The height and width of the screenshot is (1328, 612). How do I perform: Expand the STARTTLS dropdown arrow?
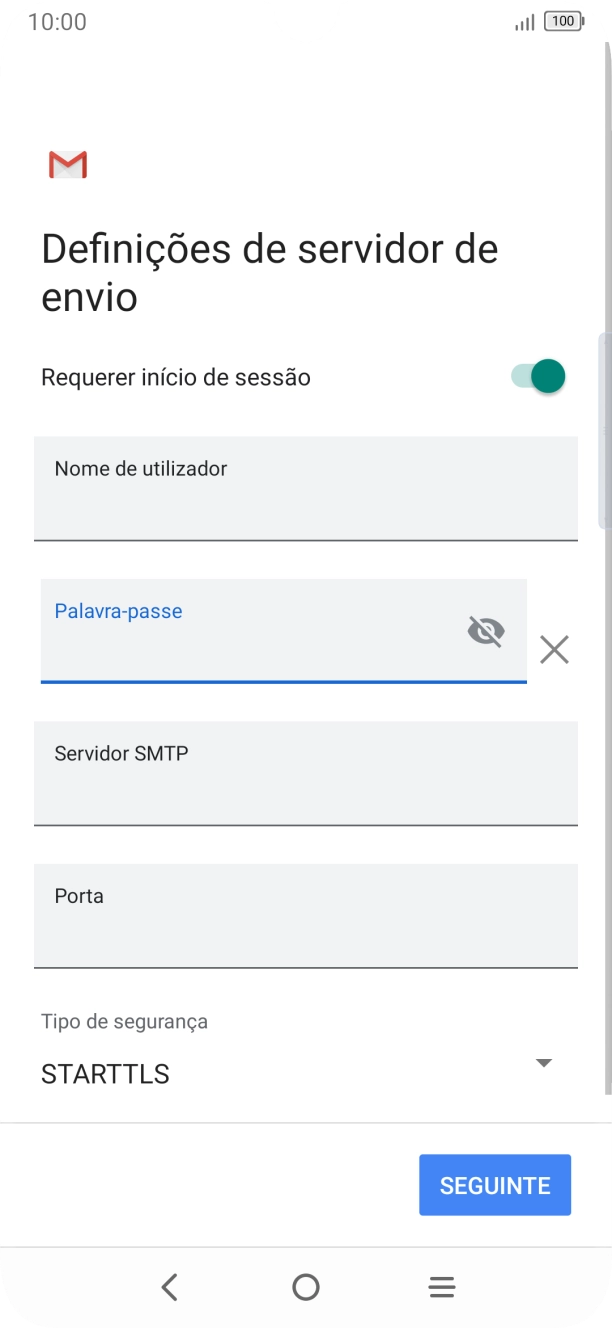[x=545, y=1063]
